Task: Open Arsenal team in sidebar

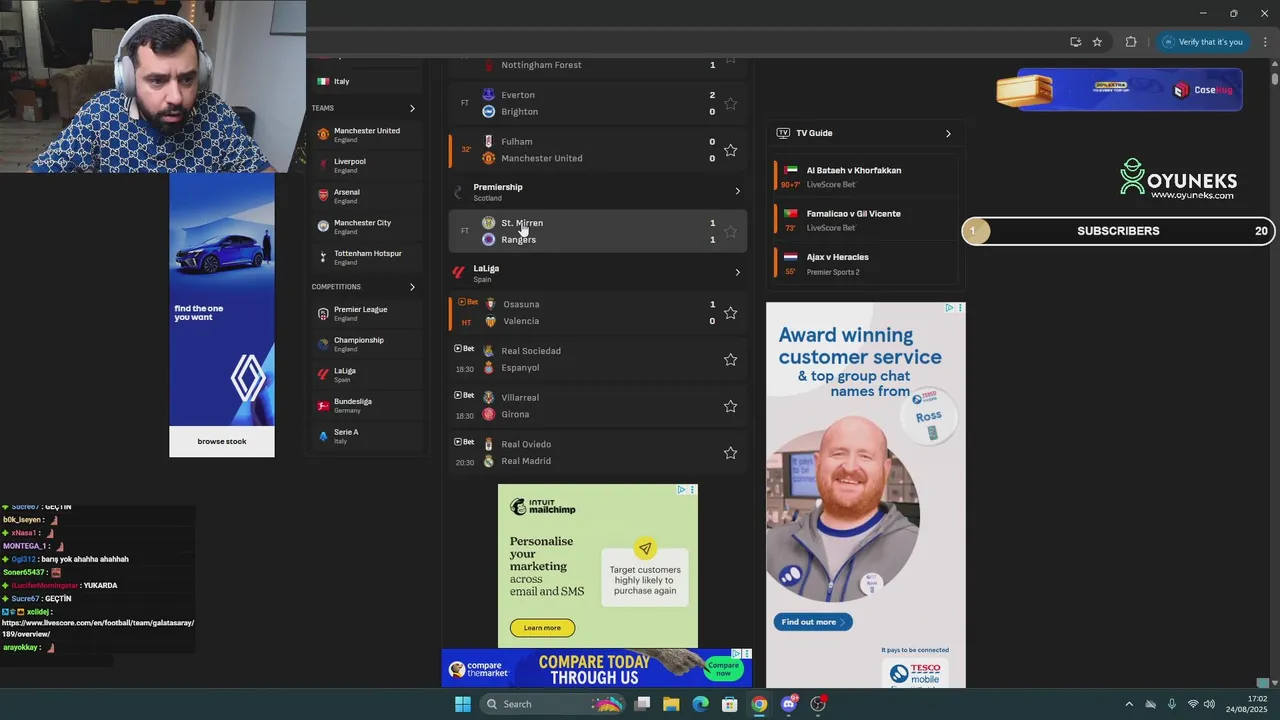Action: (366, 196)
